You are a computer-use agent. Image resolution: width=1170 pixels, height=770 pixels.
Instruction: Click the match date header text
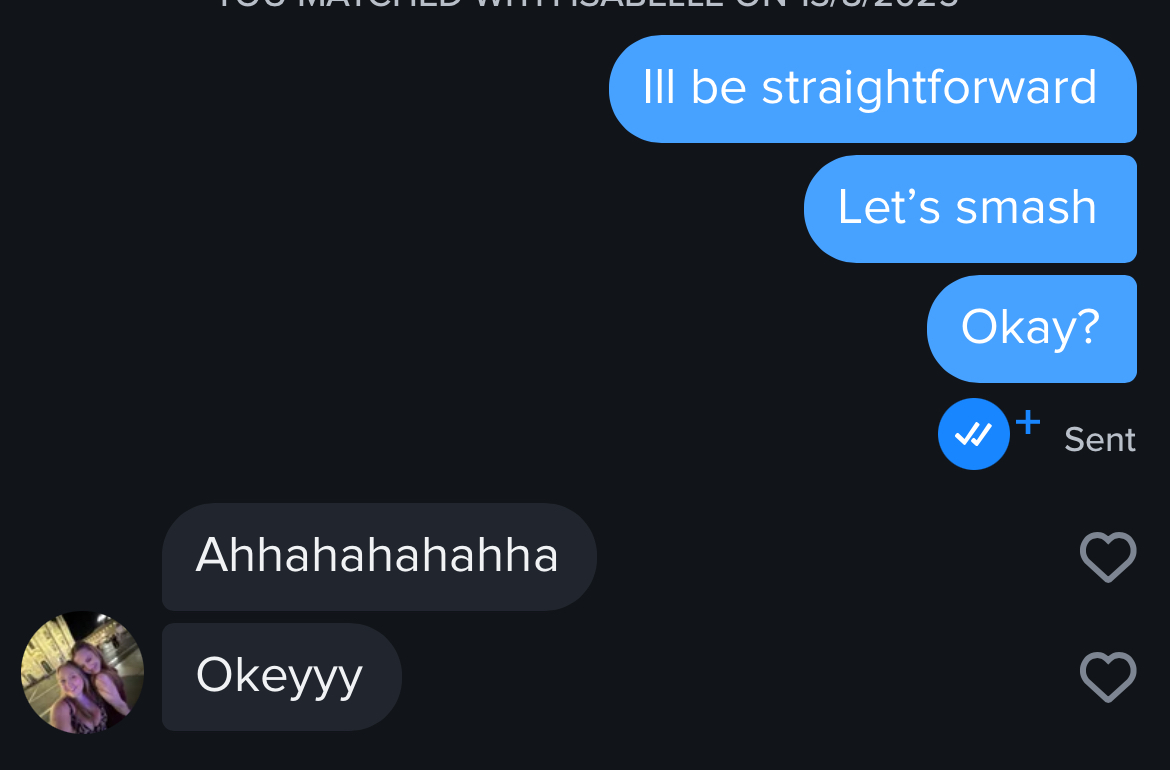pos(587,4)
